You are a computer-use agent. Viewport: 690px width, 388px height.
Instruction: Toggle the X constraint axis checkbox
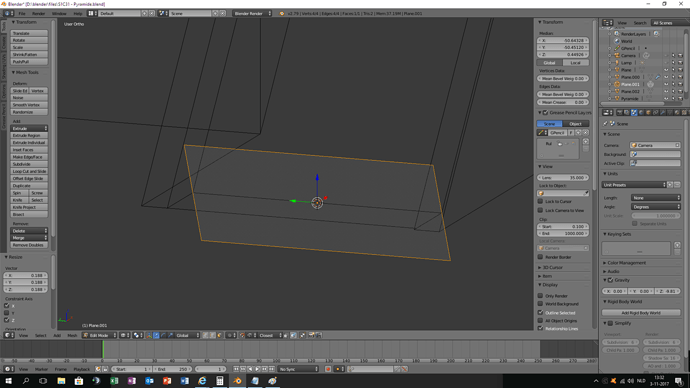7,305
